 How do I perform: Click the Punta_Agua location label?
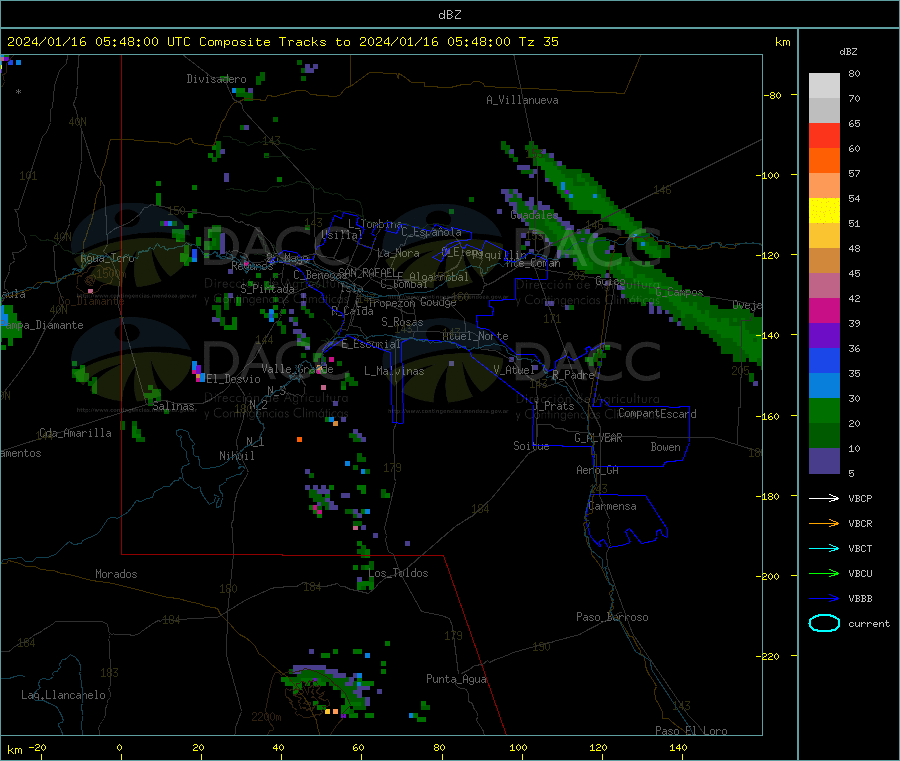pos(456,679)
